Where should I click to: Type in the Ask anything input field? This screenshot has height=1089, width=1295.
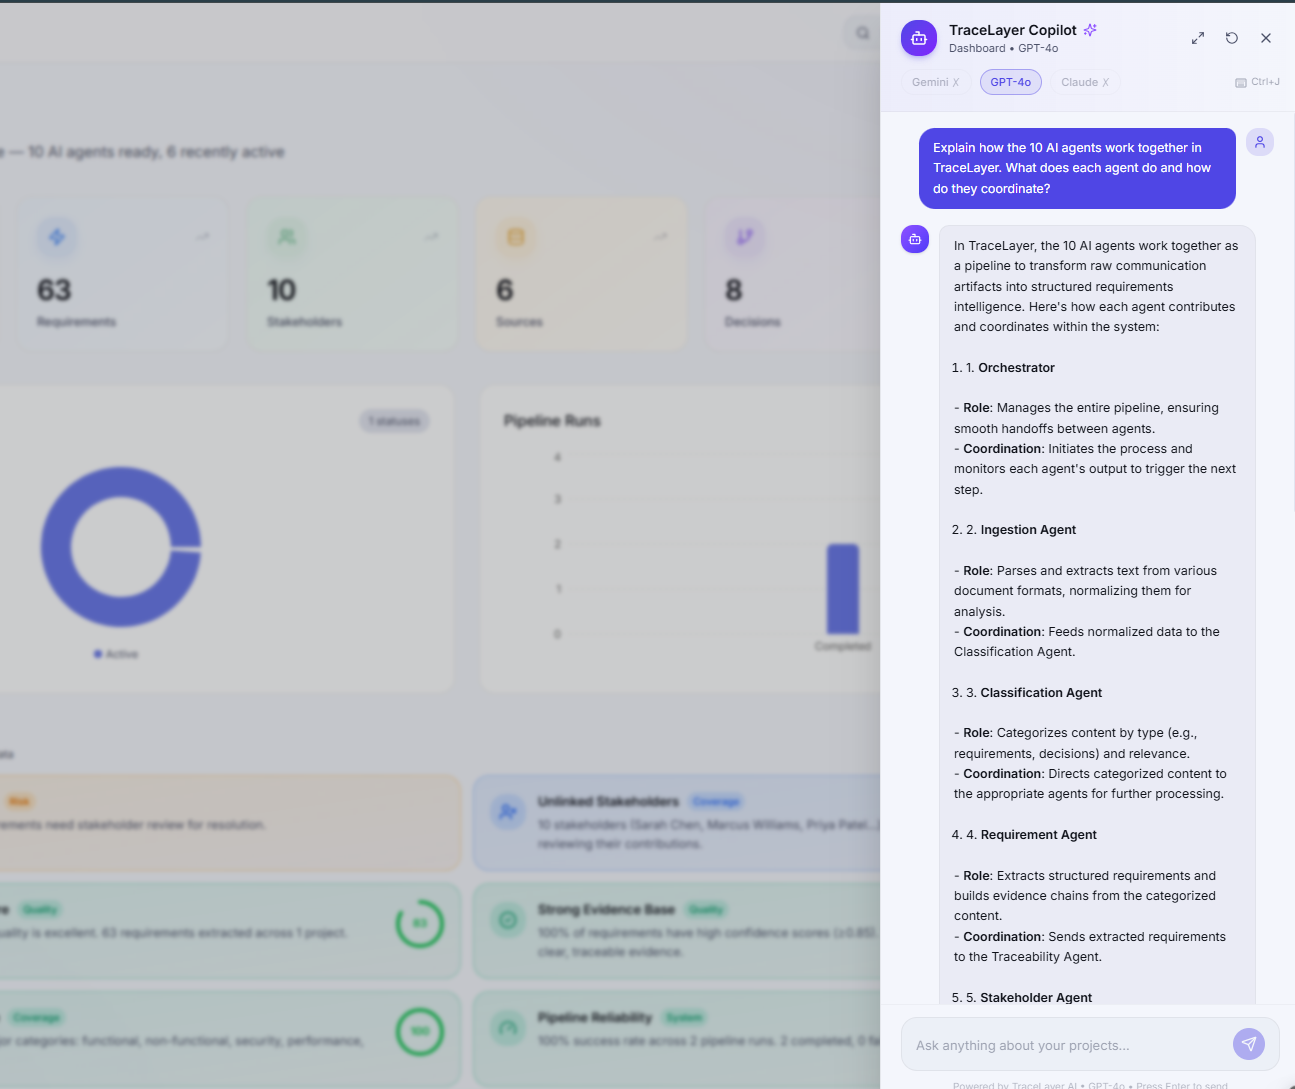(x=1065, y=1045)
